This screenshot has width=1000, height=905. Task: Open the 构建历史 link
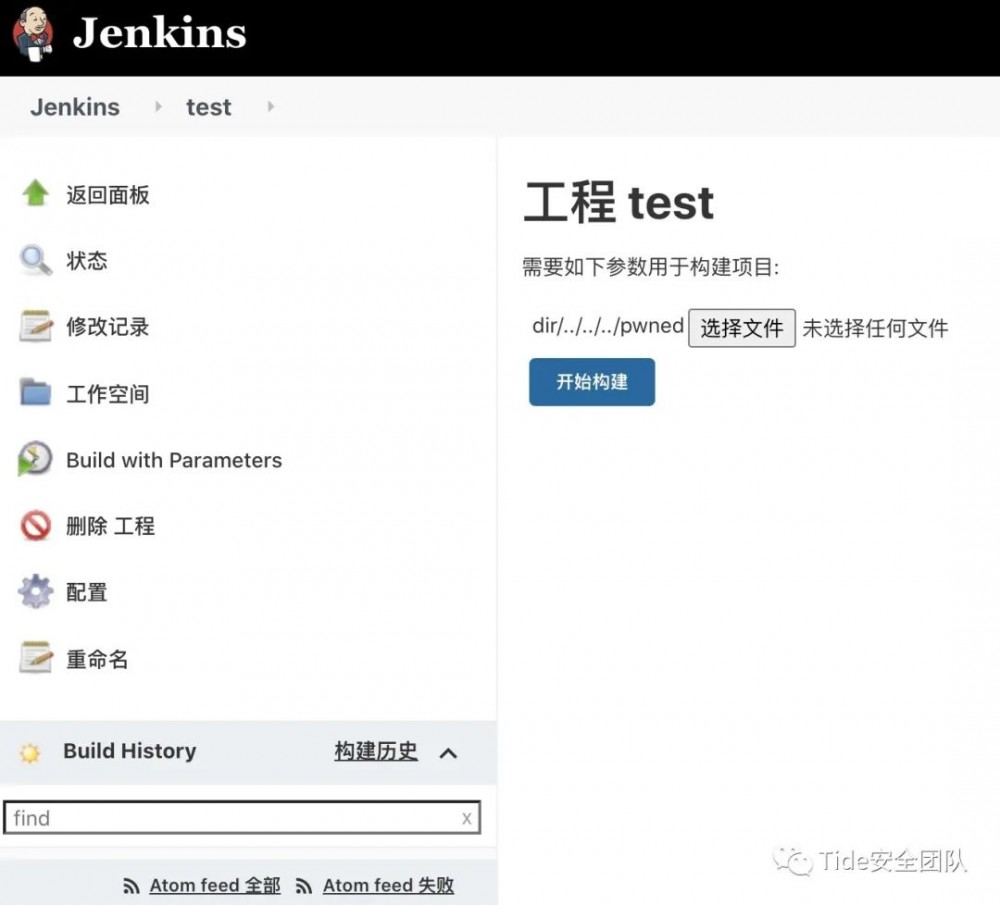point(374,752)
